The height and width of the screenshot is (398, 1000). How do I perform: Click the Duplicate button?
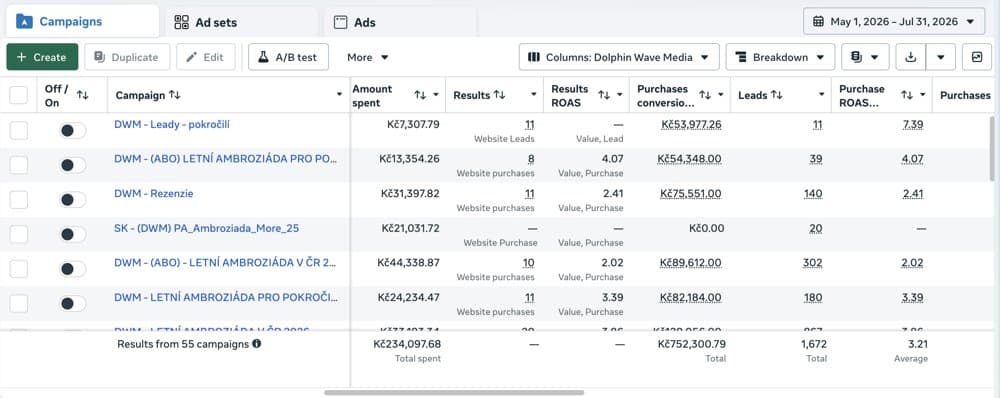(127, 57)
